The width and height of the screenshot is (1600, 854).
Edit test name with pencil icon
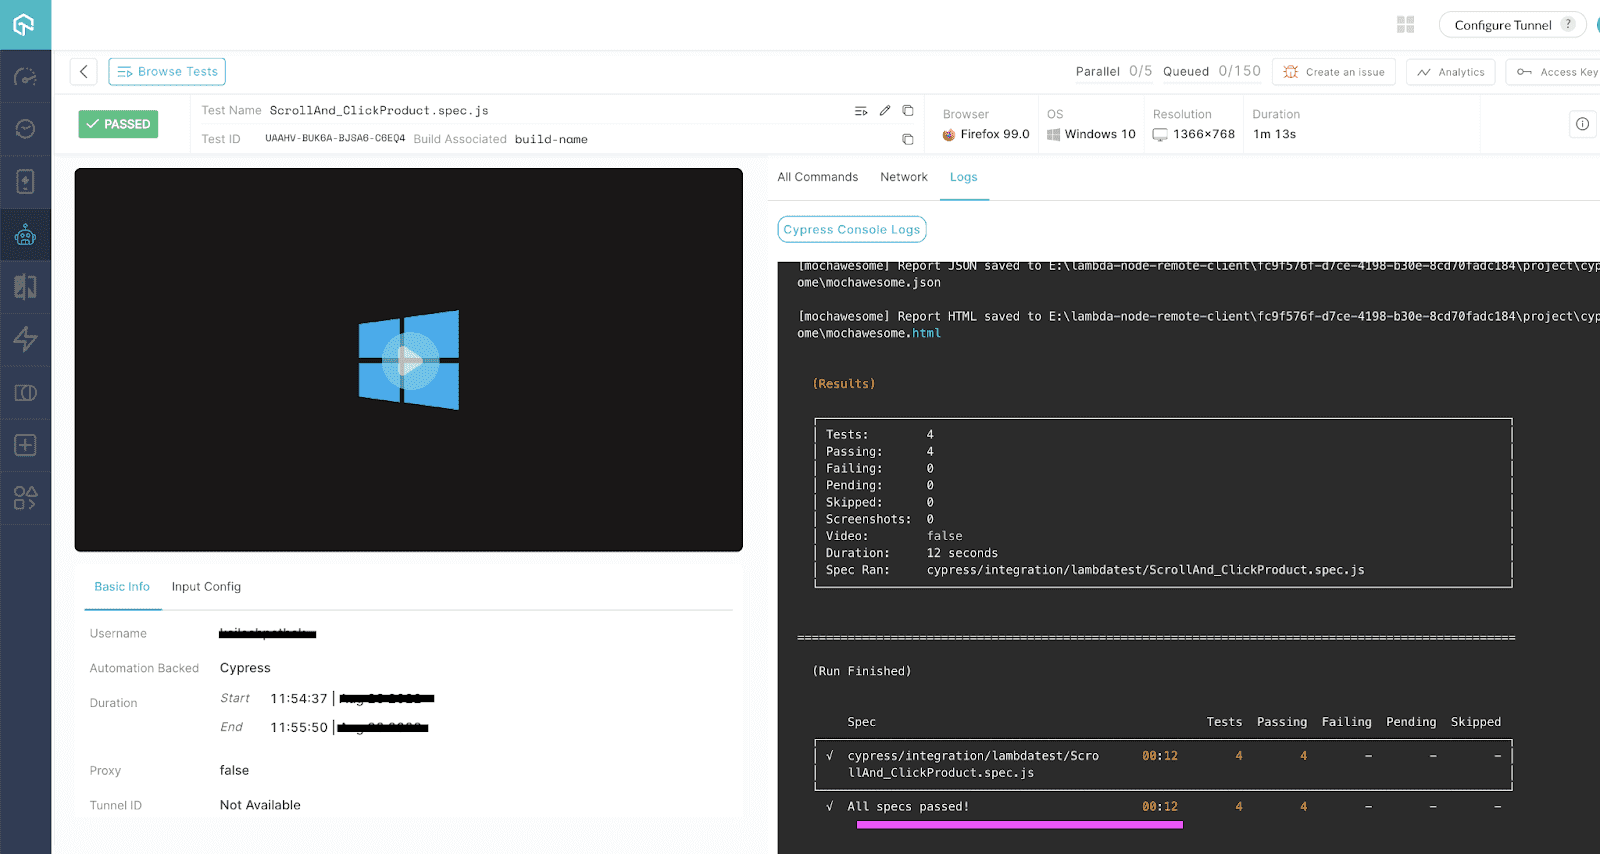[885, 111]
